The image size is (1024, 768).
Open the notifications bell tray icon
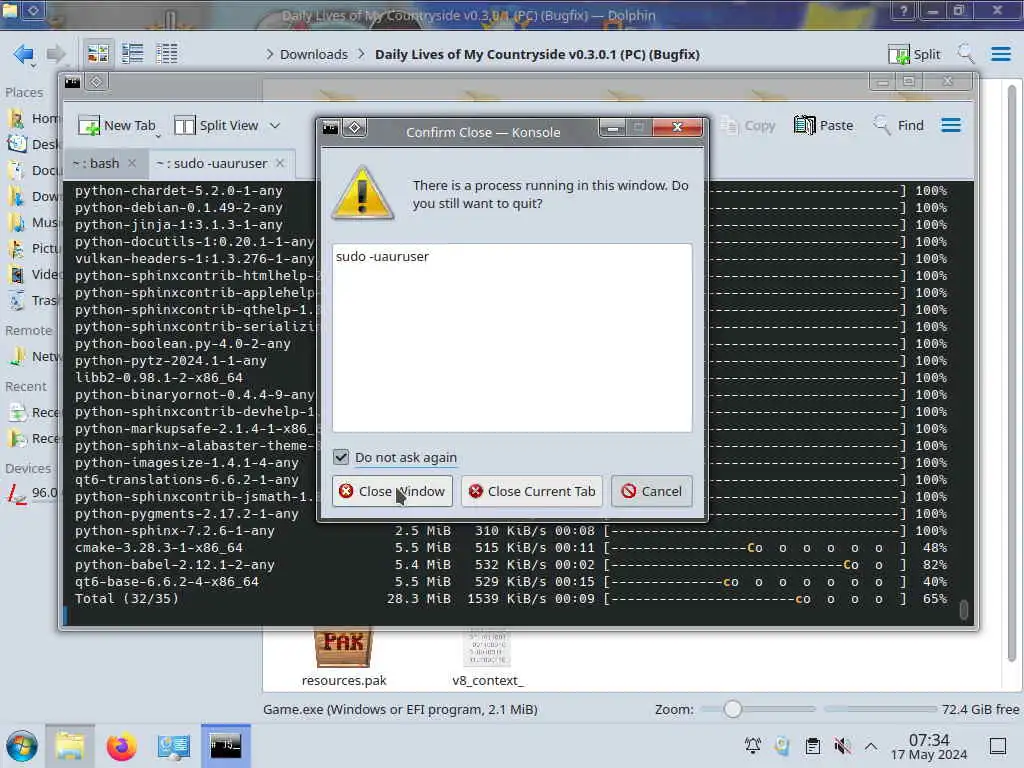[752, 746]
